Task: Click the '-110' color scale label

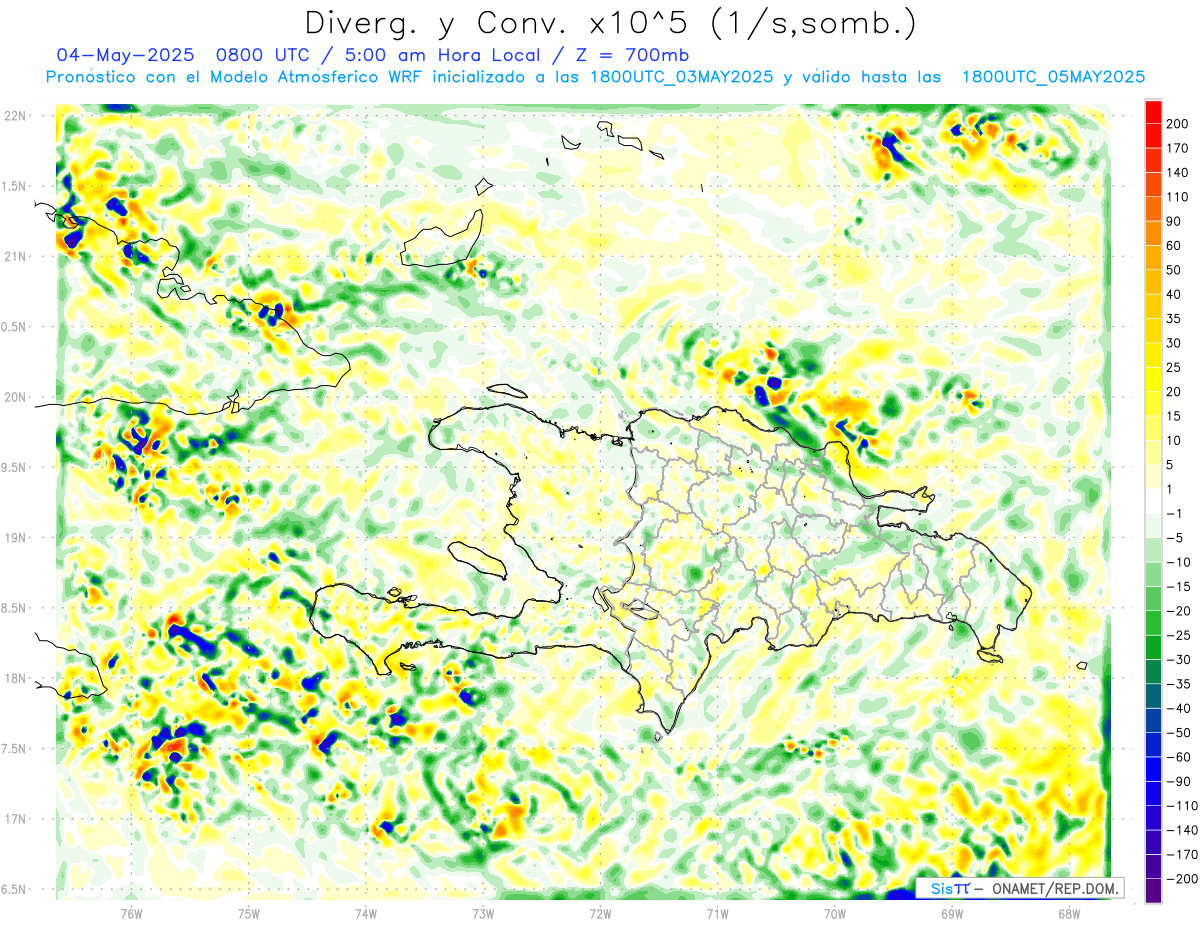Action: (1181, 806)
